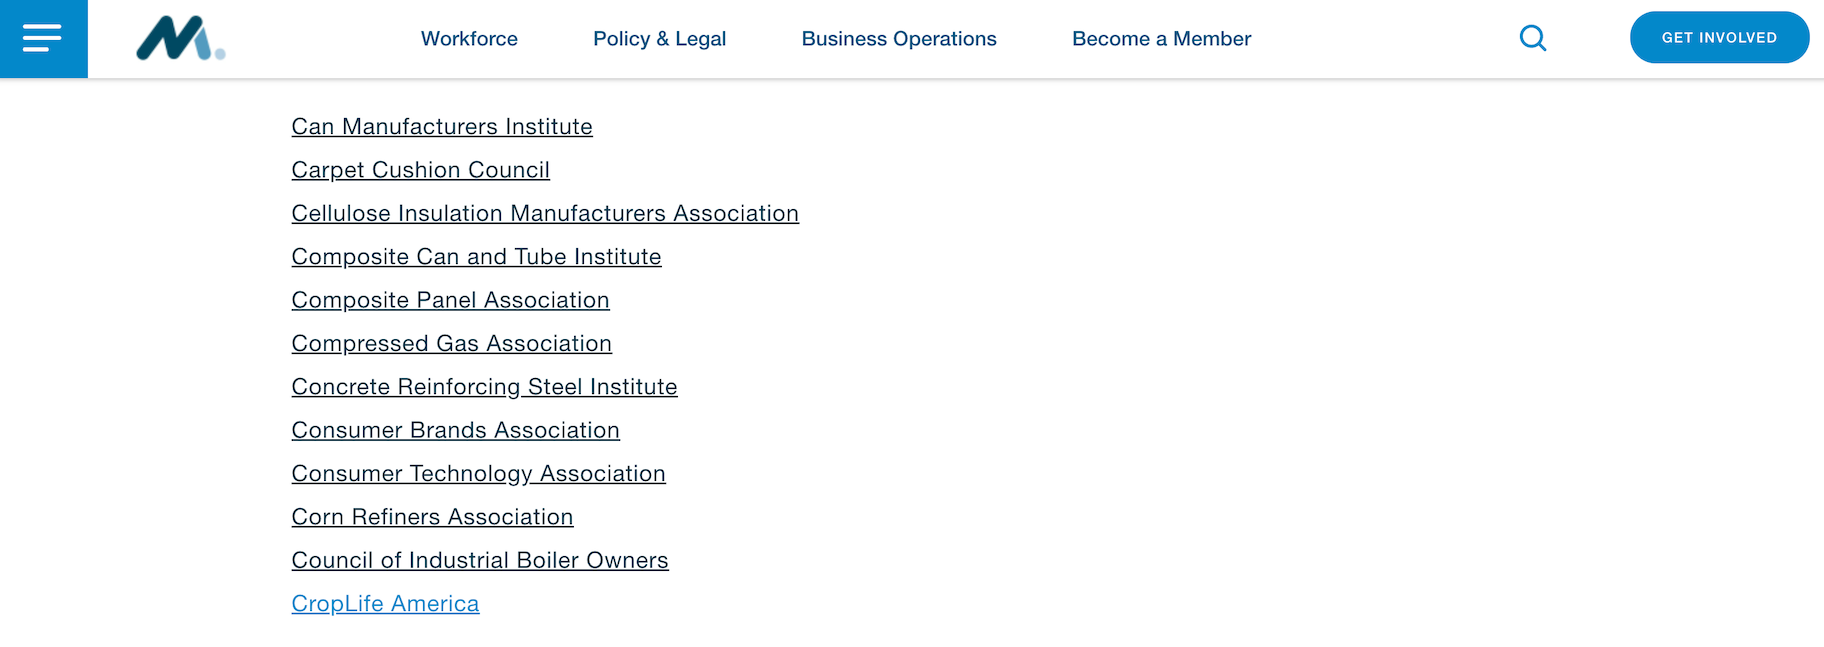This screenshot has height=647, width=1824.
Task: Open Consumer Brands Association link
Action: pyautogui.click(x=455, y=430)
